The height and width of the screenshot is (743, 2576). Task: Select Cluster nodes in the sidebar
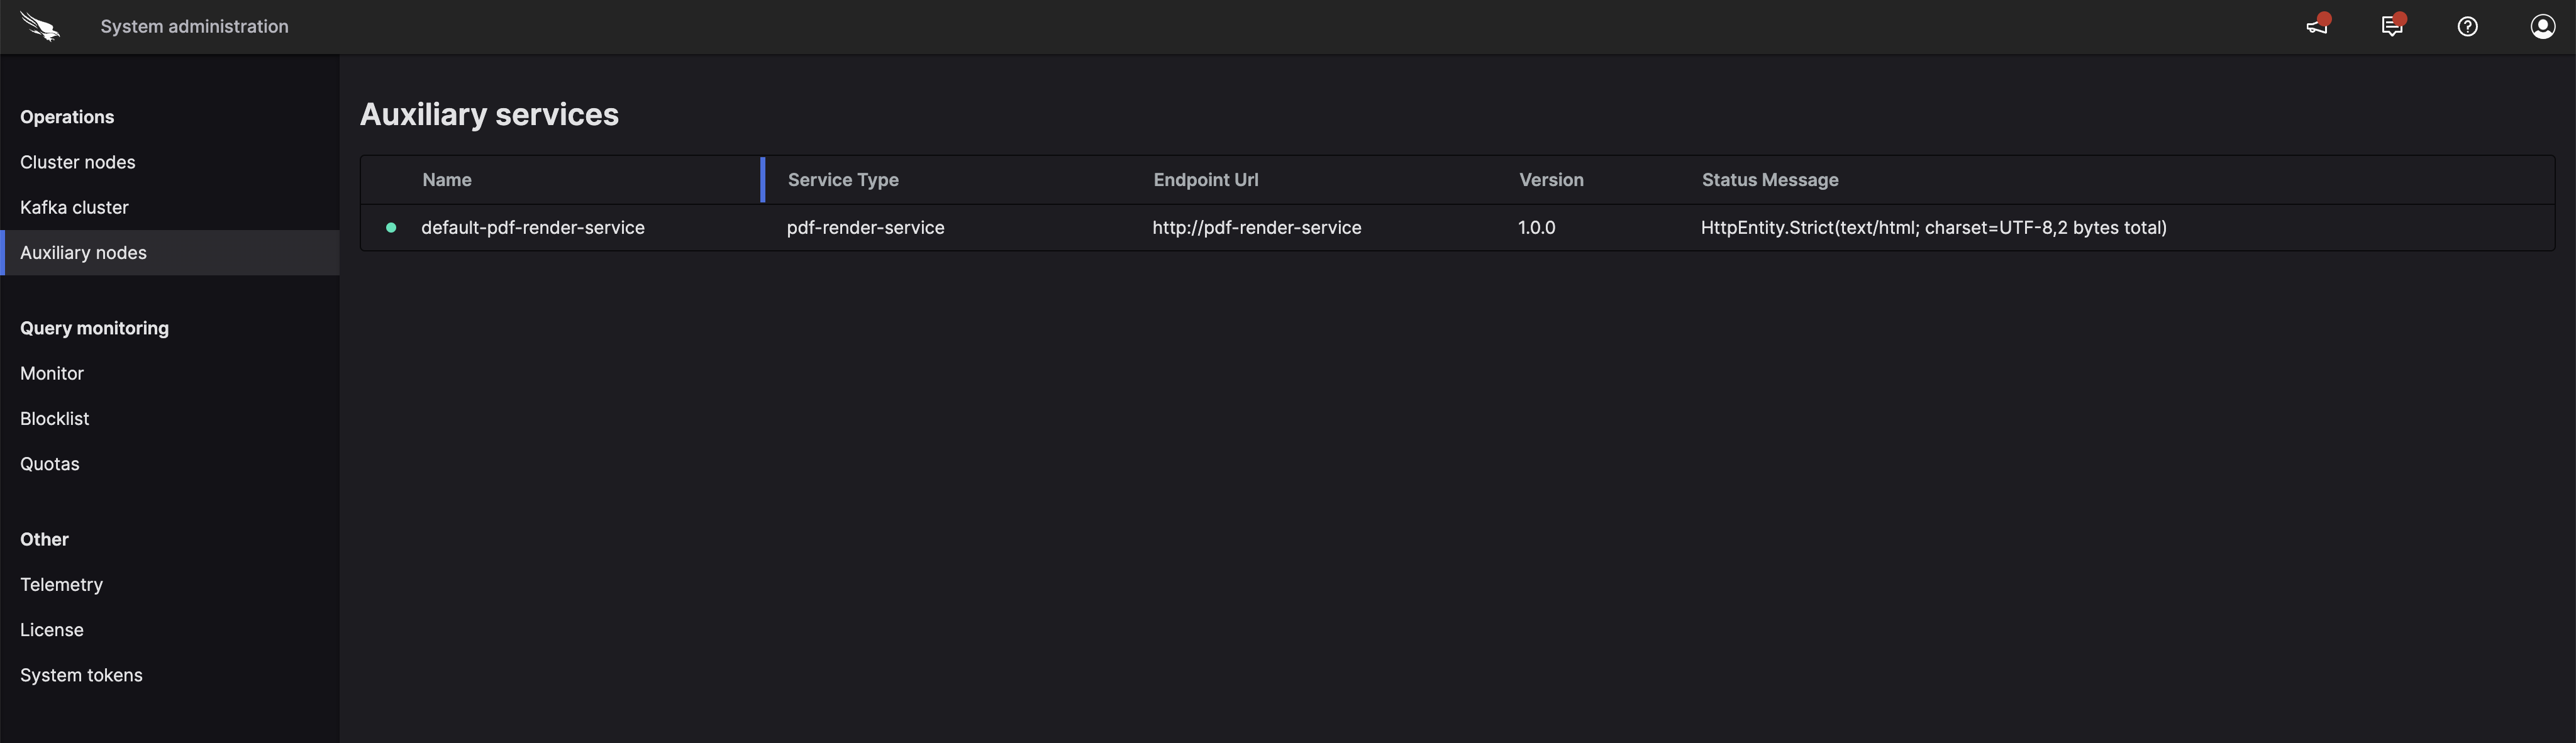(x=78, y=161)
